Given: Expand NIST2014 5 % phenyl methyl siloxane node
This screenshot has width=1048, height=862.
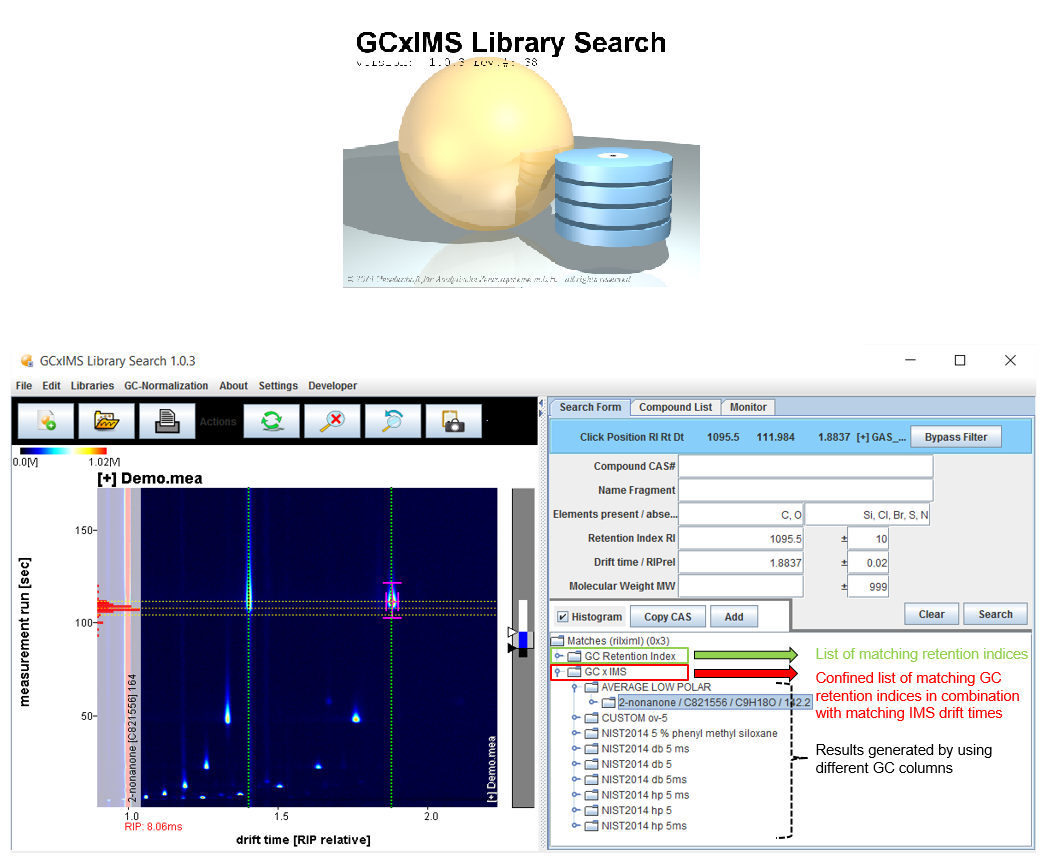Looking at the screenshot, I should (575, 733).
